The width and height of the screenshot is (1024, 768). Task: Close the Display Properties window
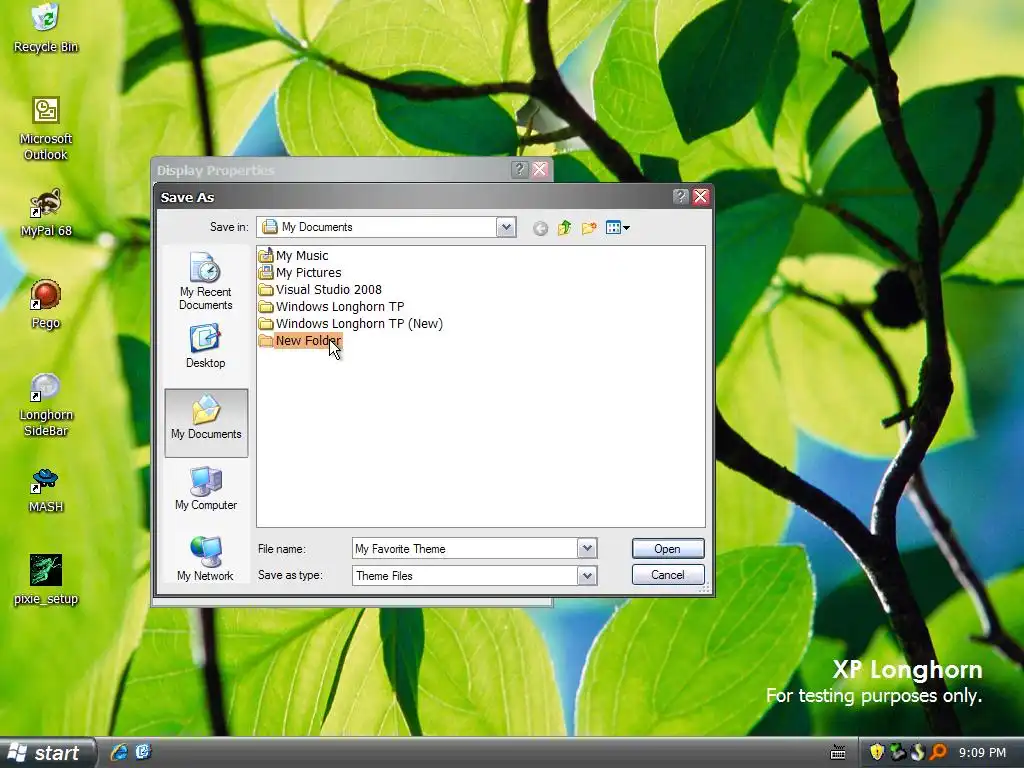coord(540,170)
